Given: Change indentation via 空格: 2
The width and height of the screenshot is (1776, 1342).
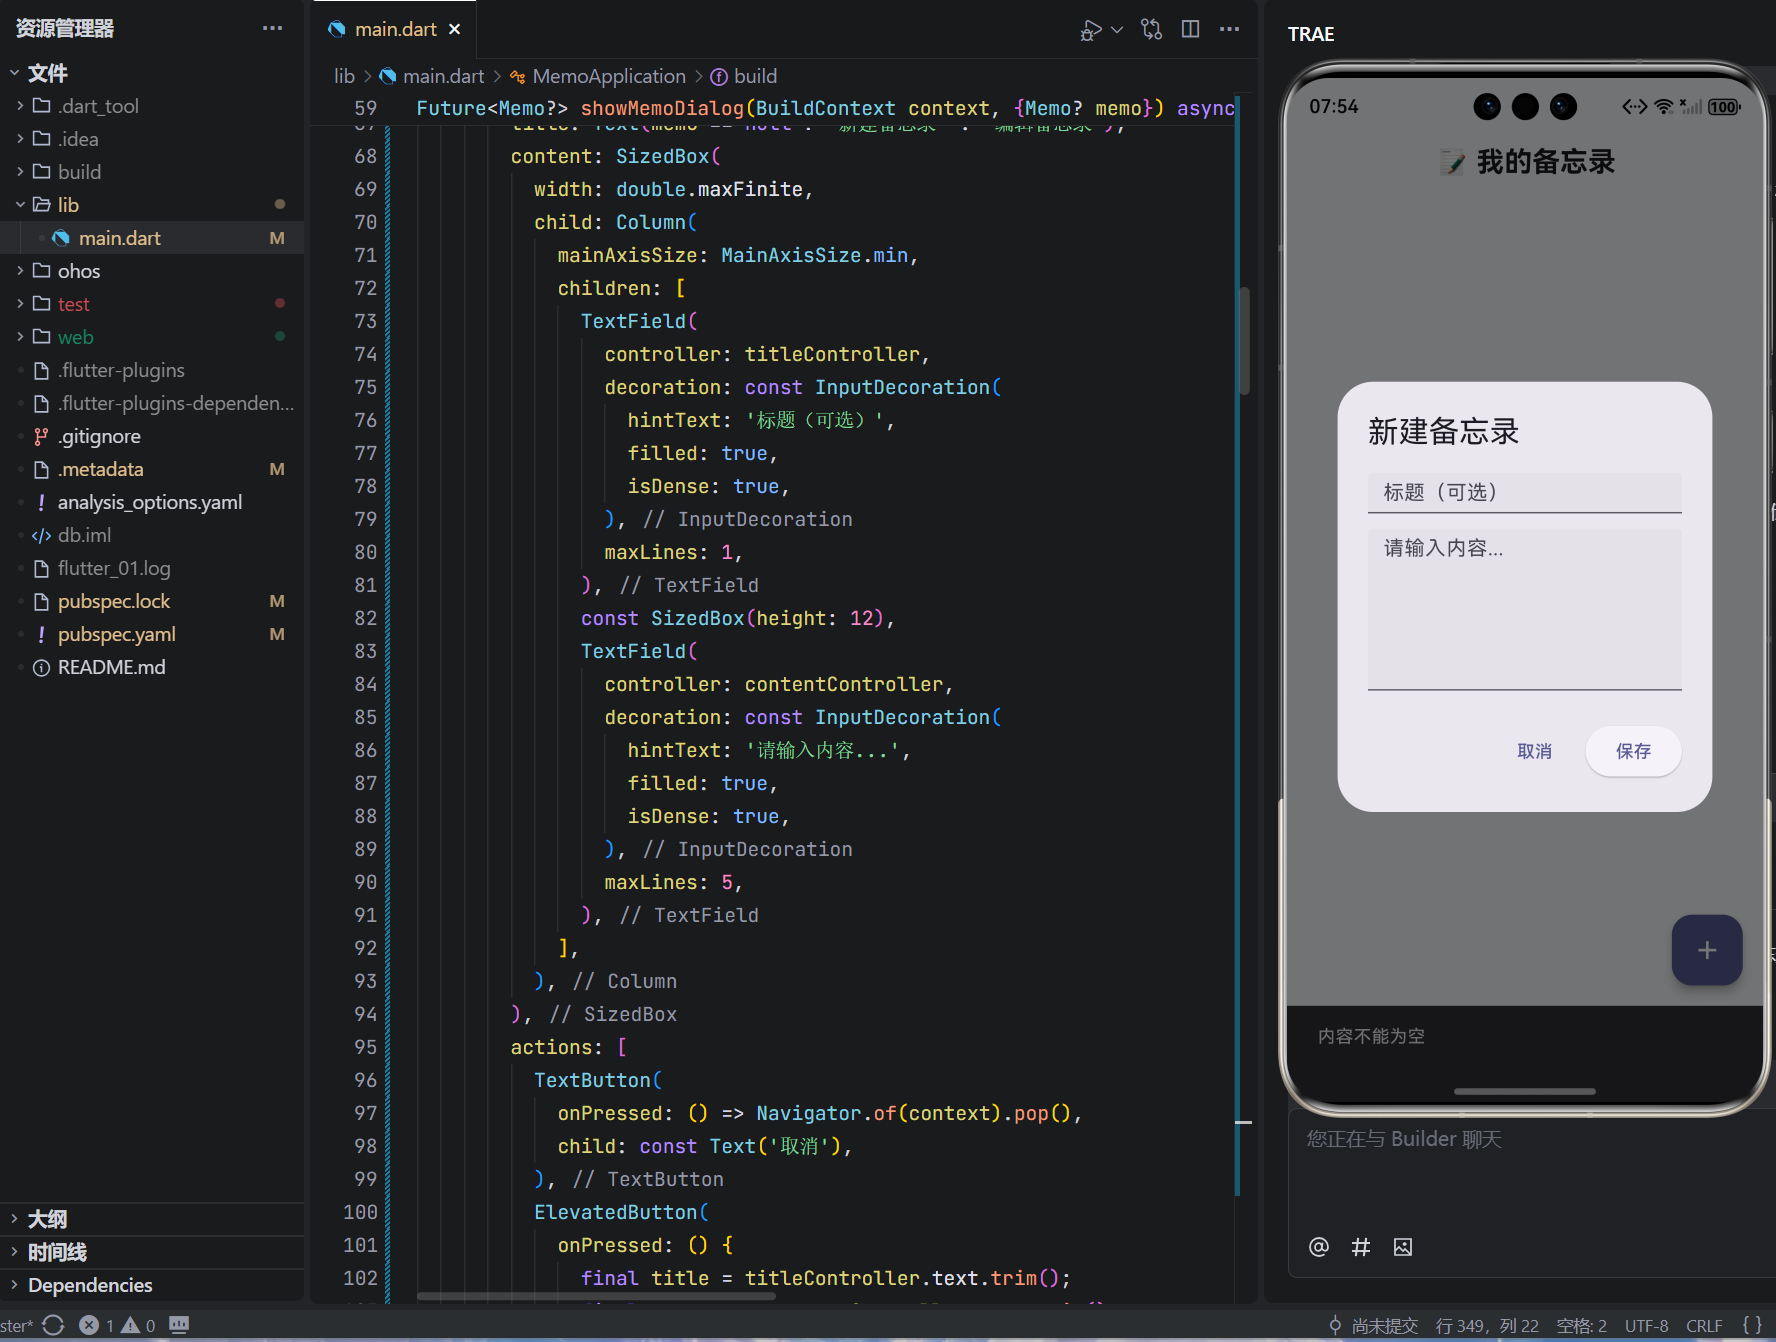Looking at the screenshot, I should pyautogui.click(x=1581, y=1325).
